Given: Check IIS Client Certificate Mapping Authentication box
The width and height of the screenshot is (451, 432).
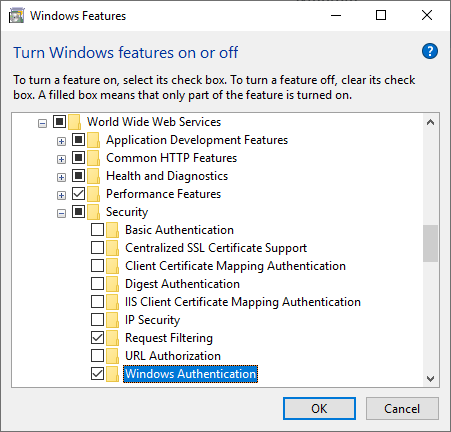Looking at the screenshot, I should (97, 302).
